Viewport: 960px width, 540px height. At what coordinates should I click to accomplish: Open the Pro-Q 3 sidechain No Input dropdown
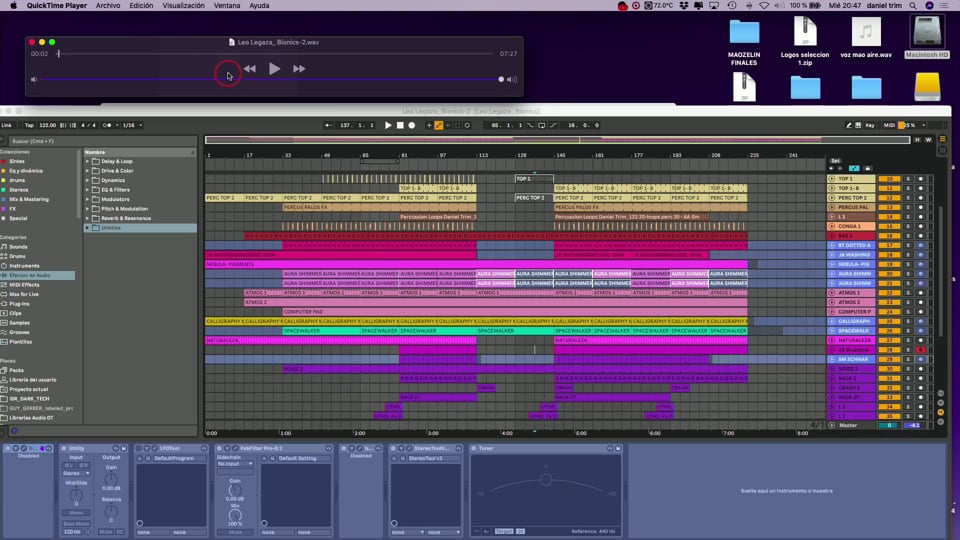click(x=234, y=463)
